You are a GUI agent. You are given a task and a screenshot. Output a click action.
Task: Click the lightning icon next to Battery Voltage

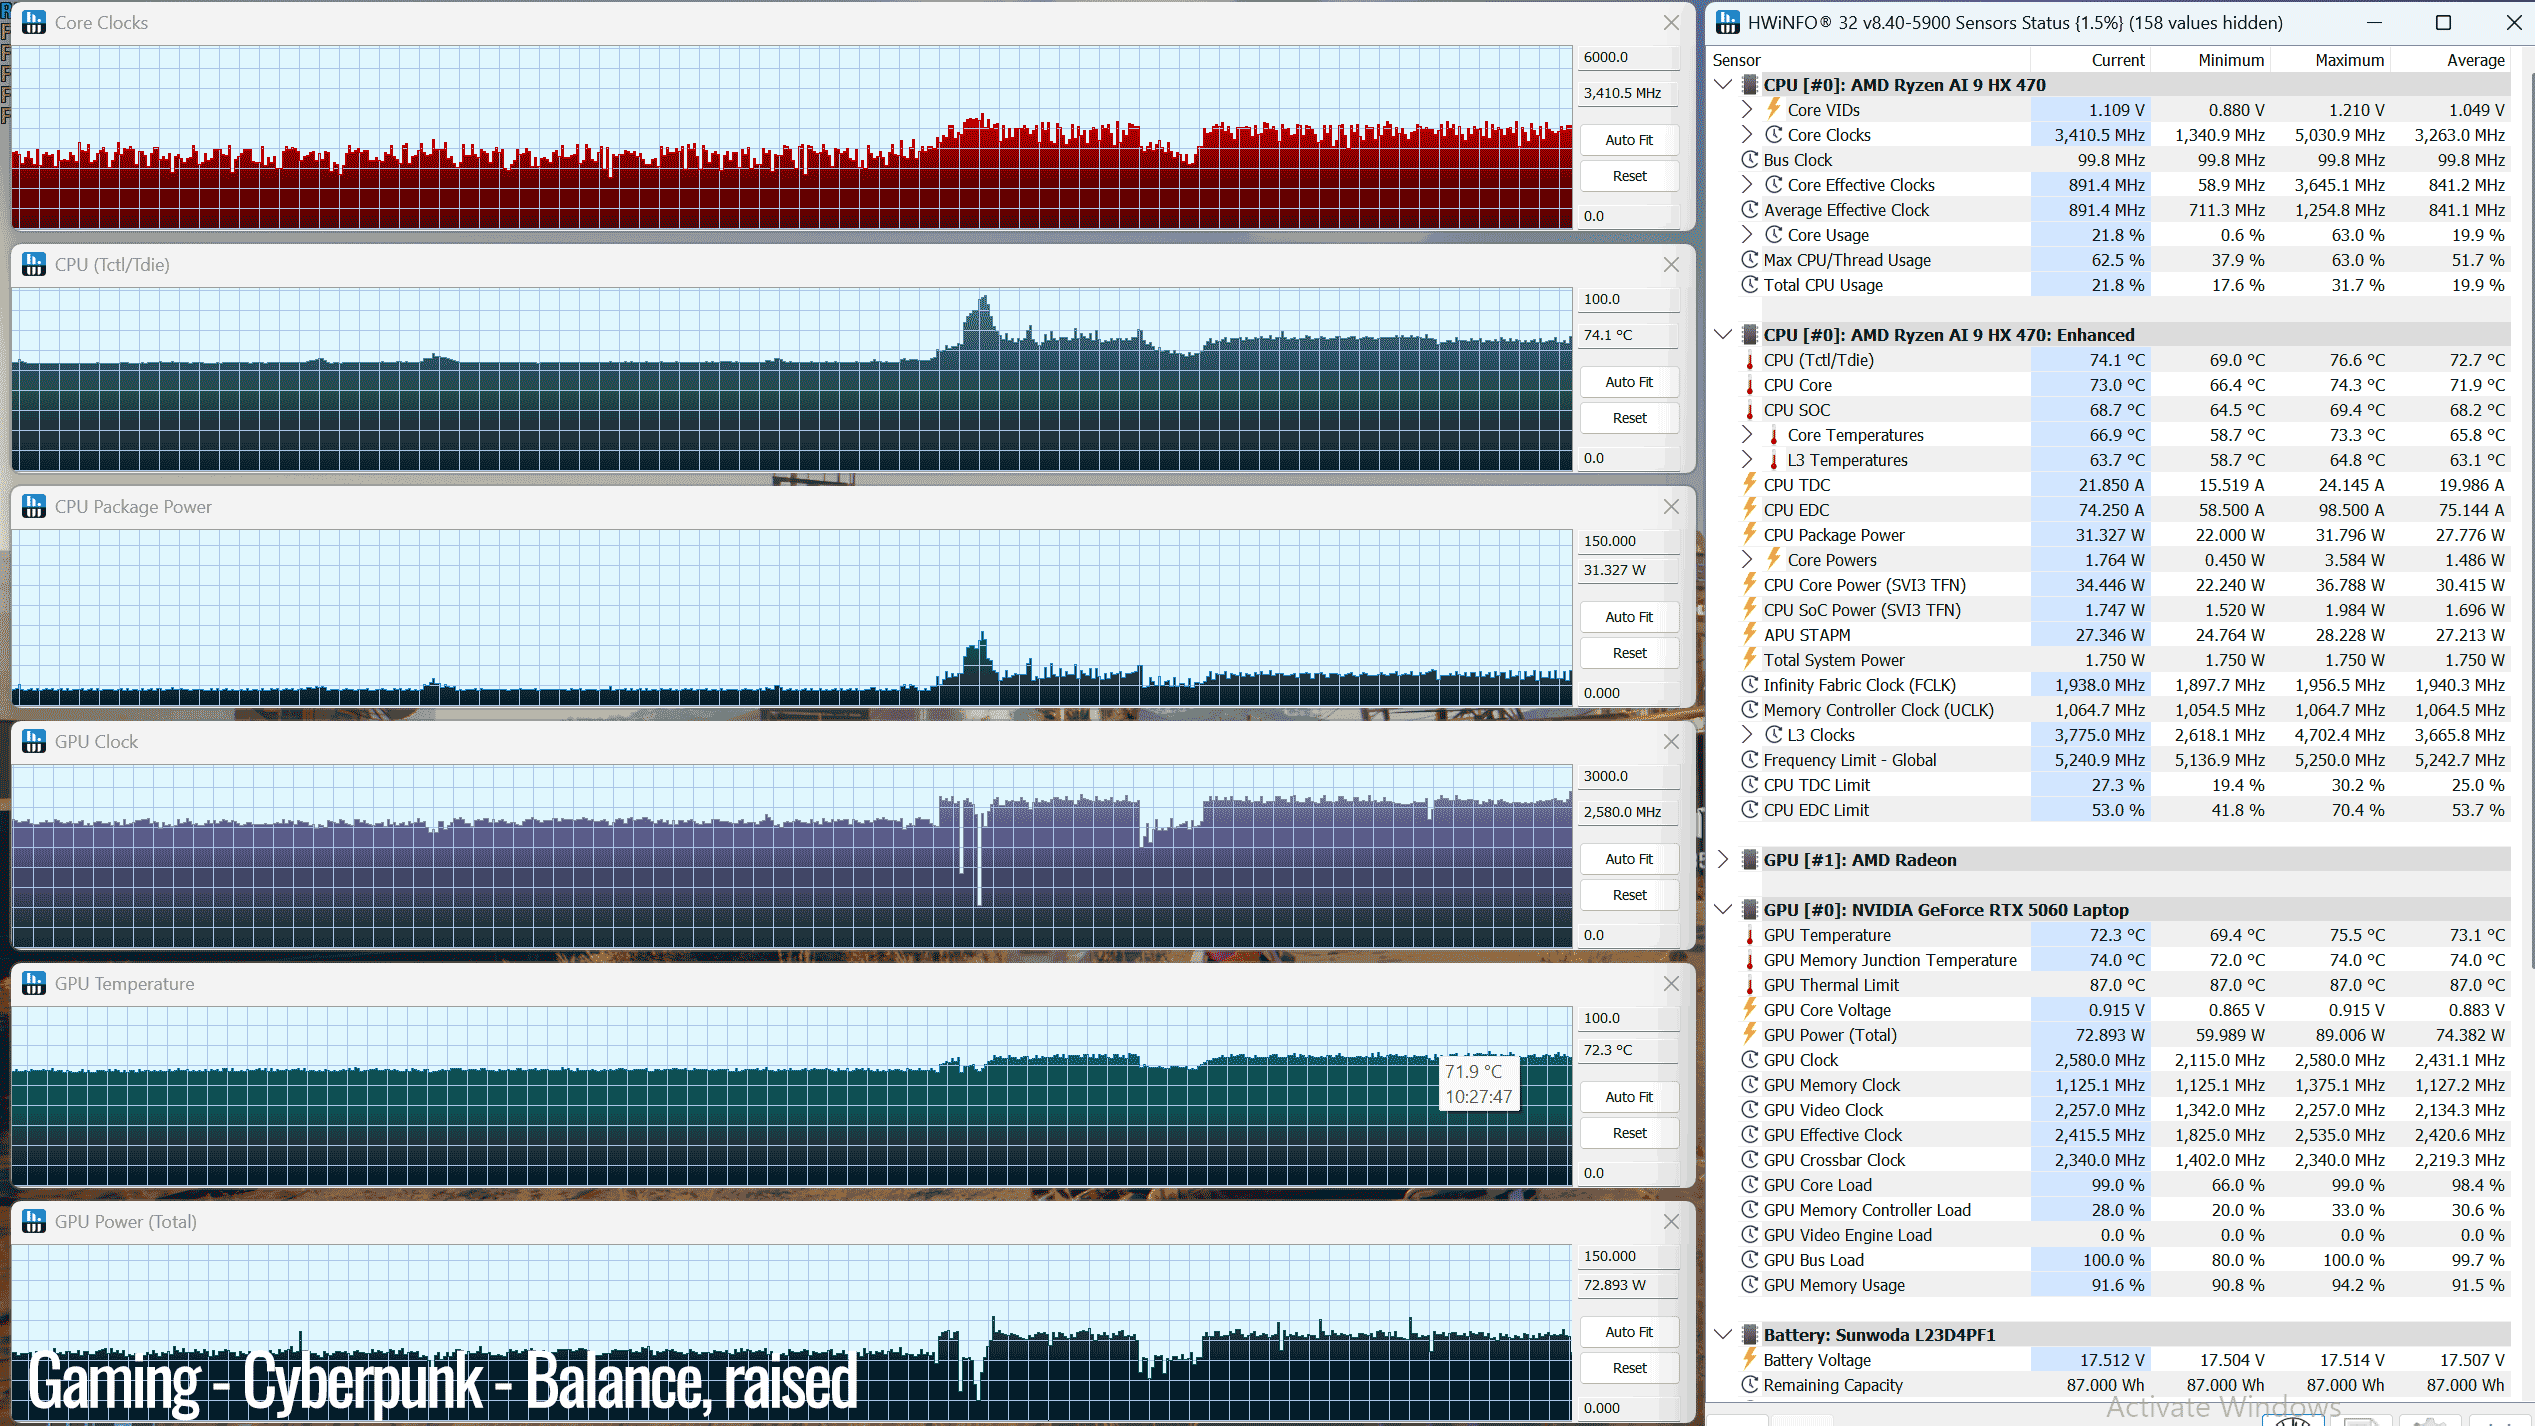pyautogui.click(x=1750, y=1359)
